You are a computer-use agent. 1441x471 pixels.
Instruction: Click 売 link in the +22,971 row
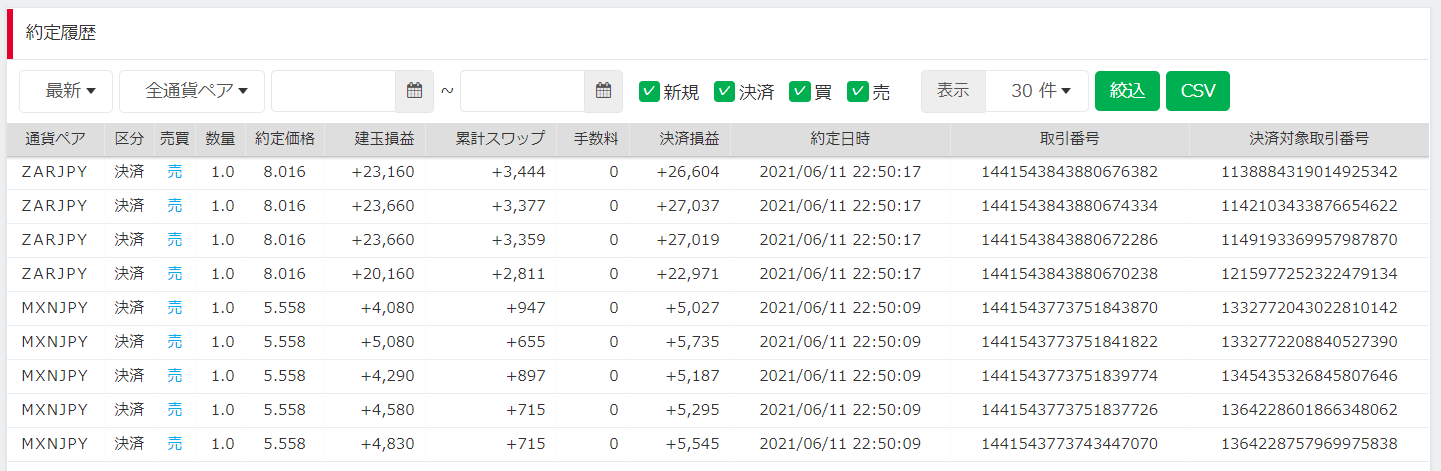(175, 274)
